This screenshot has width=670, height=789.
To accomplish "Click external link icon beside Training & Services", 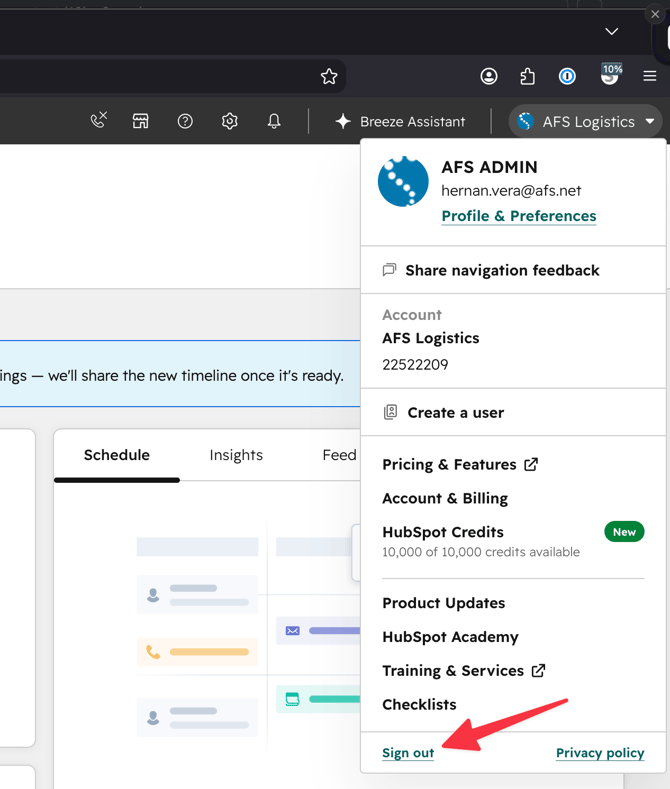I will pos(538,670).
